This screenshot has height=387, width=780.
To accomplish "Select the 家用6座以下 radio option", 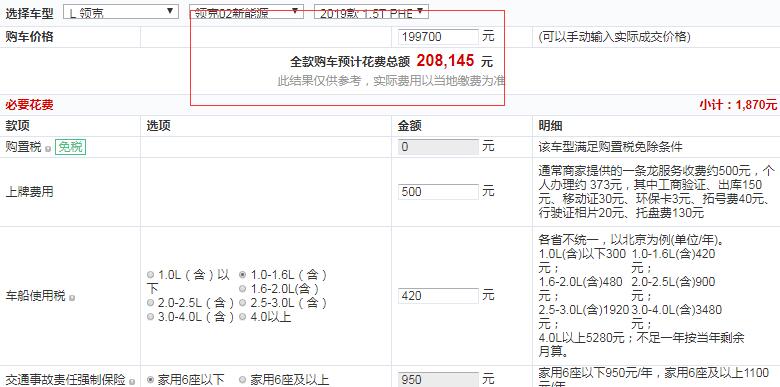I will coord(151,380).
